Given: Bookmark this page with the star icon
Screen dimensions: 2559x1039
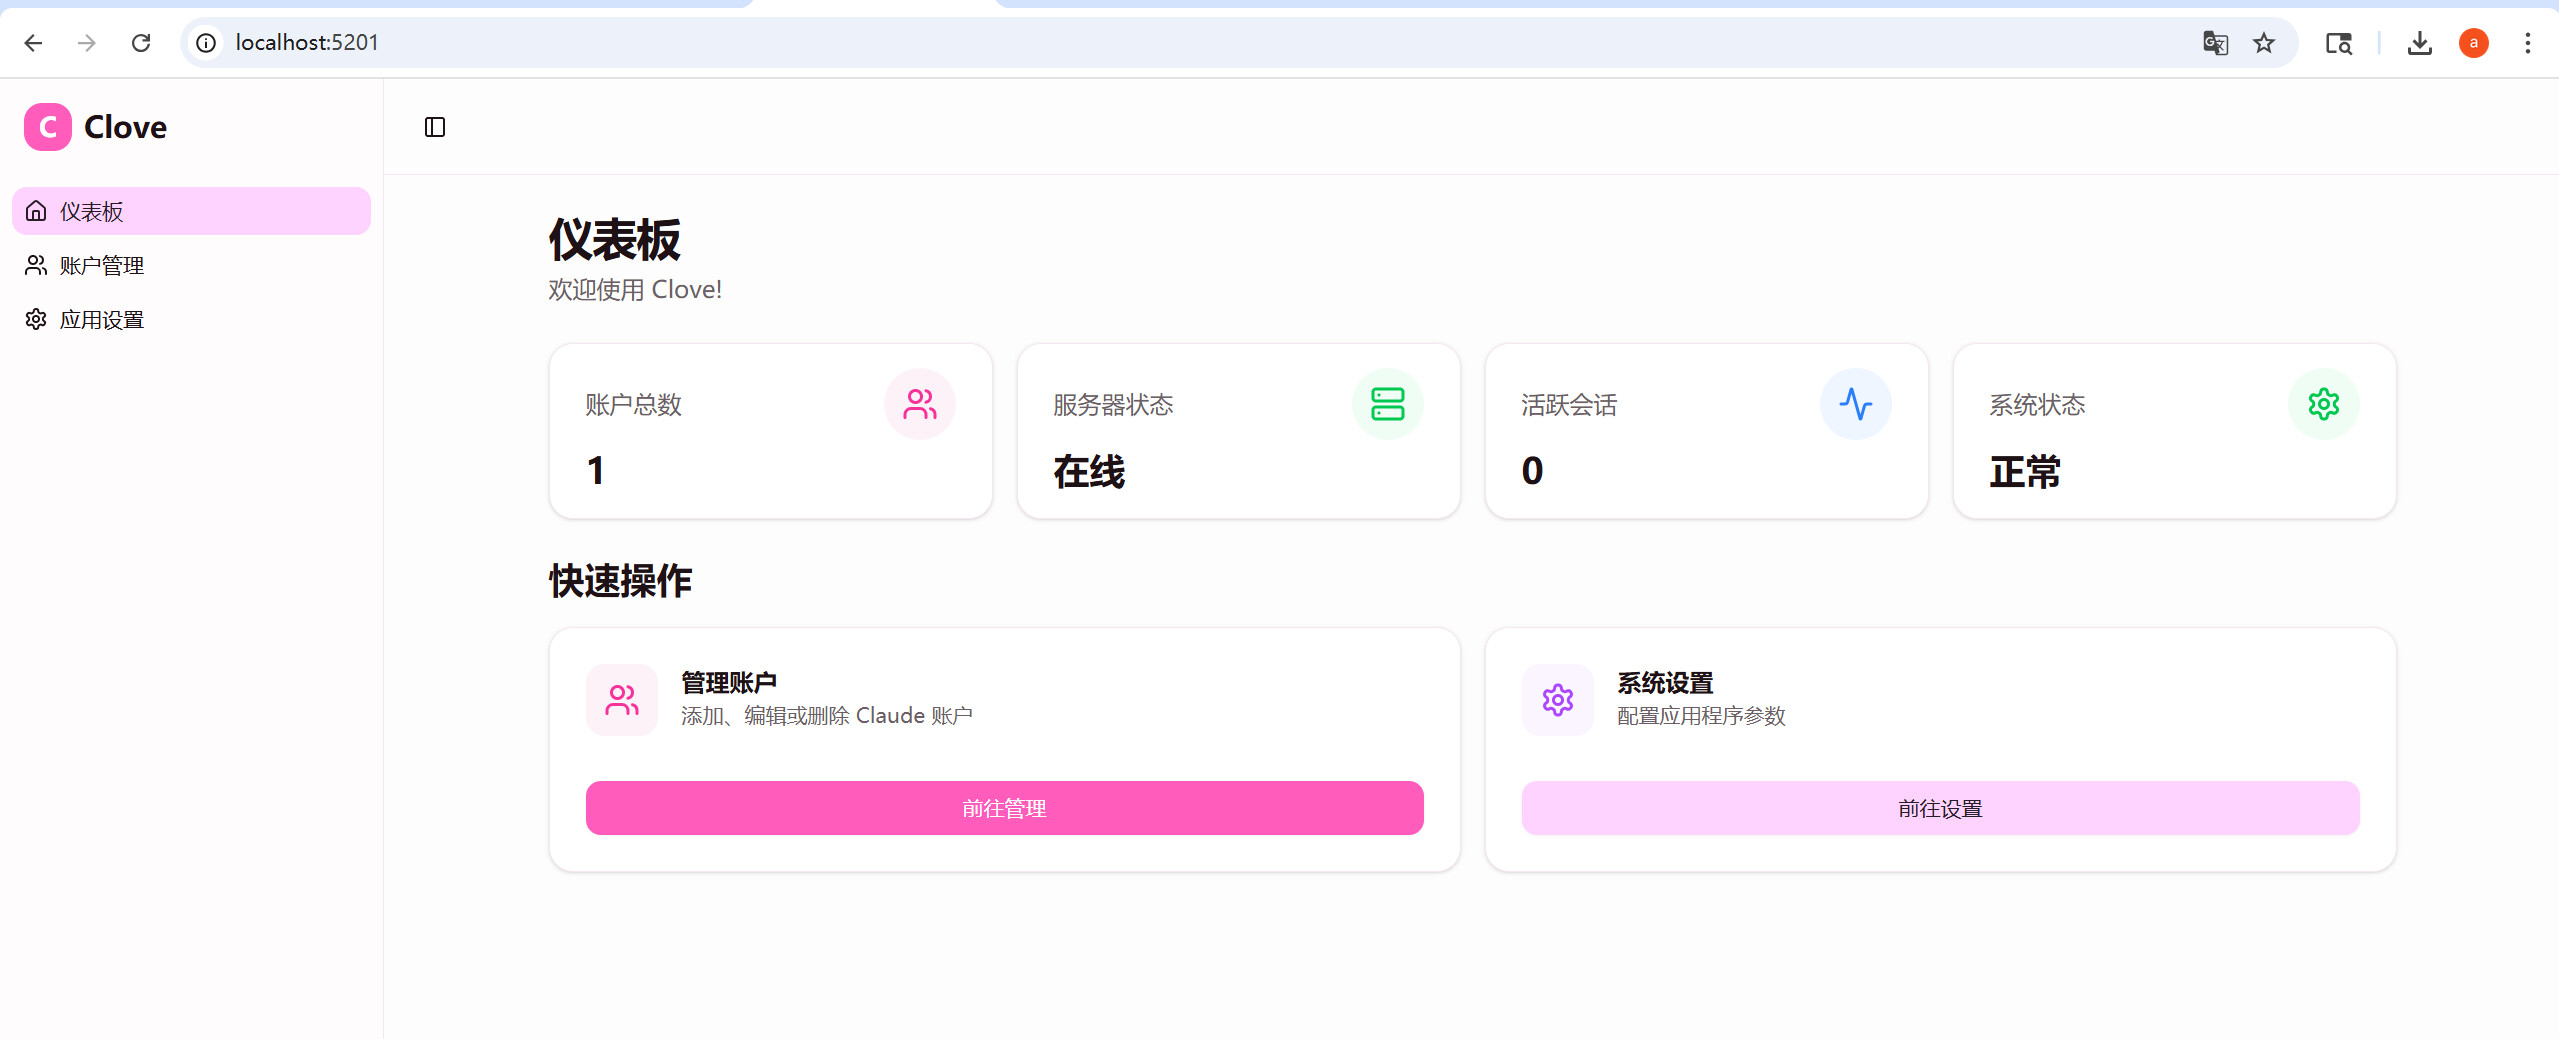Looking at the screenshot, I should pos(2264,43).
